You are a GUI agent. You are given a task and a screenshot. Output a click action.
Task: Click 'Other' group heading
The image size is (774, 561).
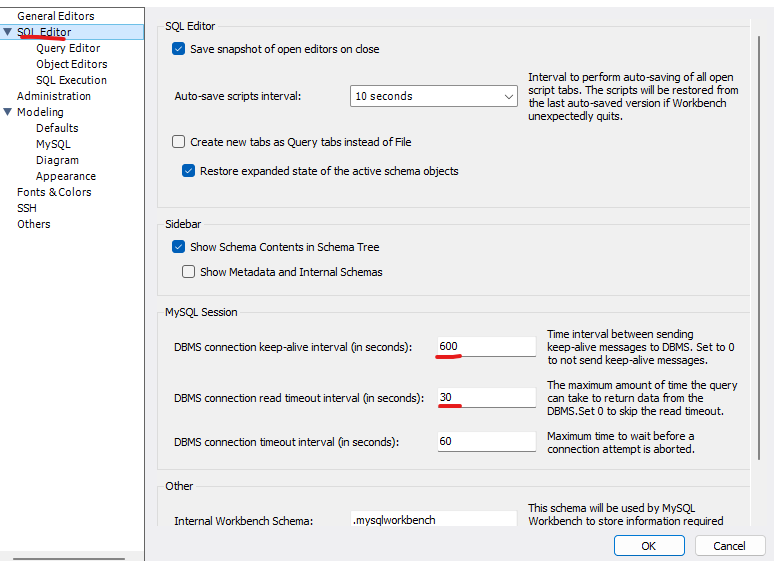[x=179, y=486]
